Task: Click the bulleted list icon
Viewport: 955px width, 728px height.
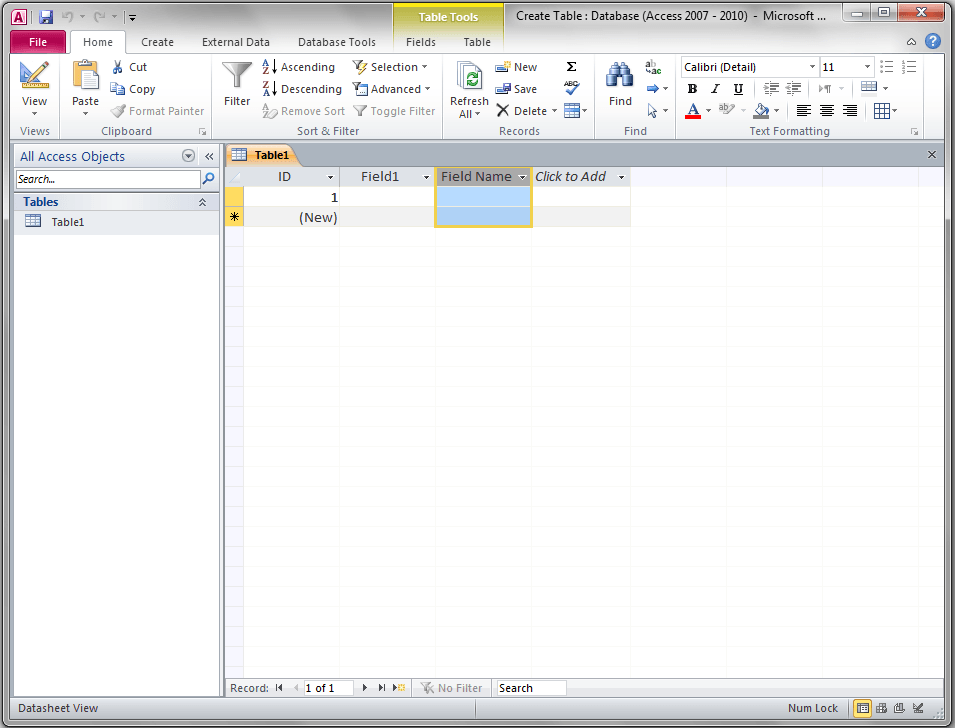Action: point(887,66)
